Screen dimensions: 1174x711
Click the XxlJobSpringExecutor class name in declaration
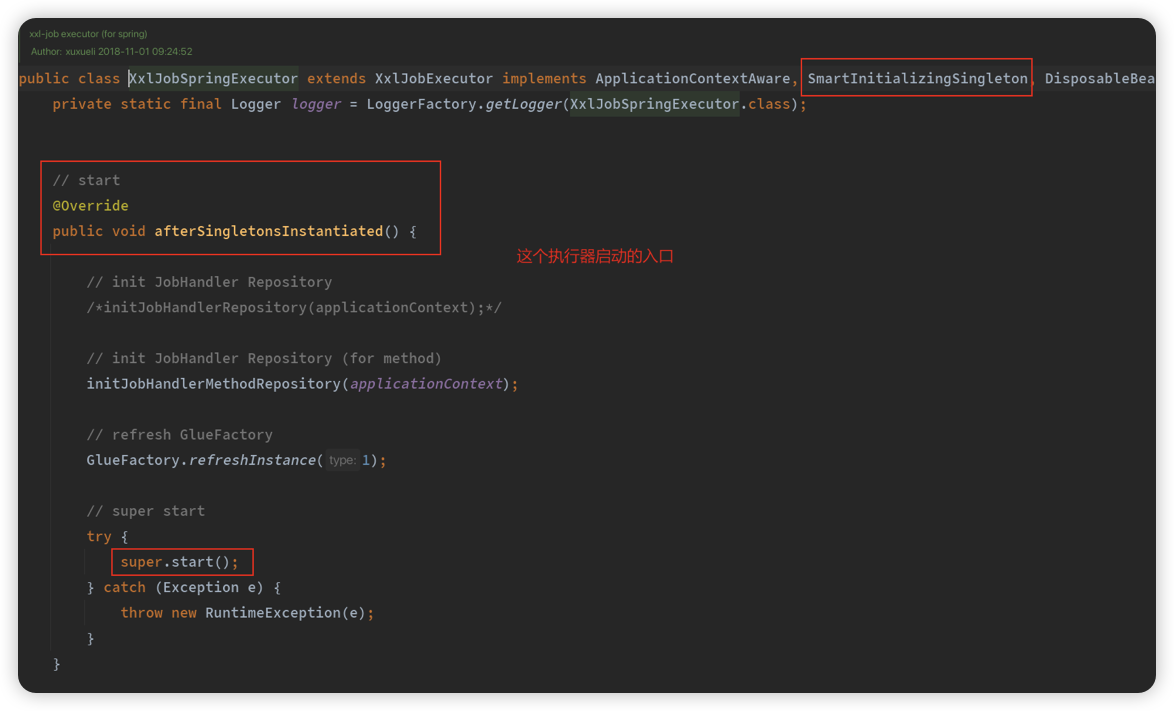[x=213, y=79]
